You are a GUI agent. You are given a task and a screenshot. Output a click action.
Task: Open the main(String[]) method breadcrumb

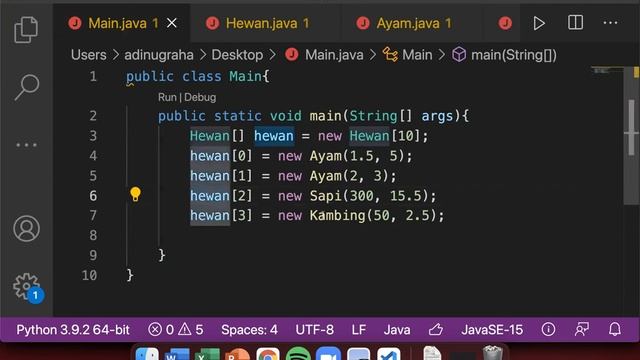(x=504, y=55)
